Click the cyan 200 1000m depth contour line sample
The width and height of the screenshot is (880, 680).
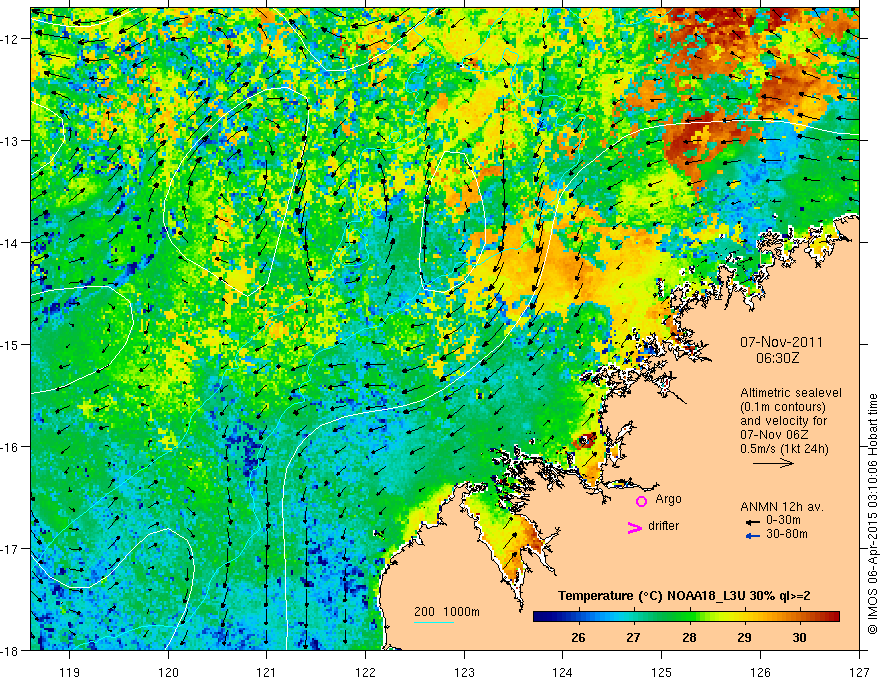tap(434, 622)
